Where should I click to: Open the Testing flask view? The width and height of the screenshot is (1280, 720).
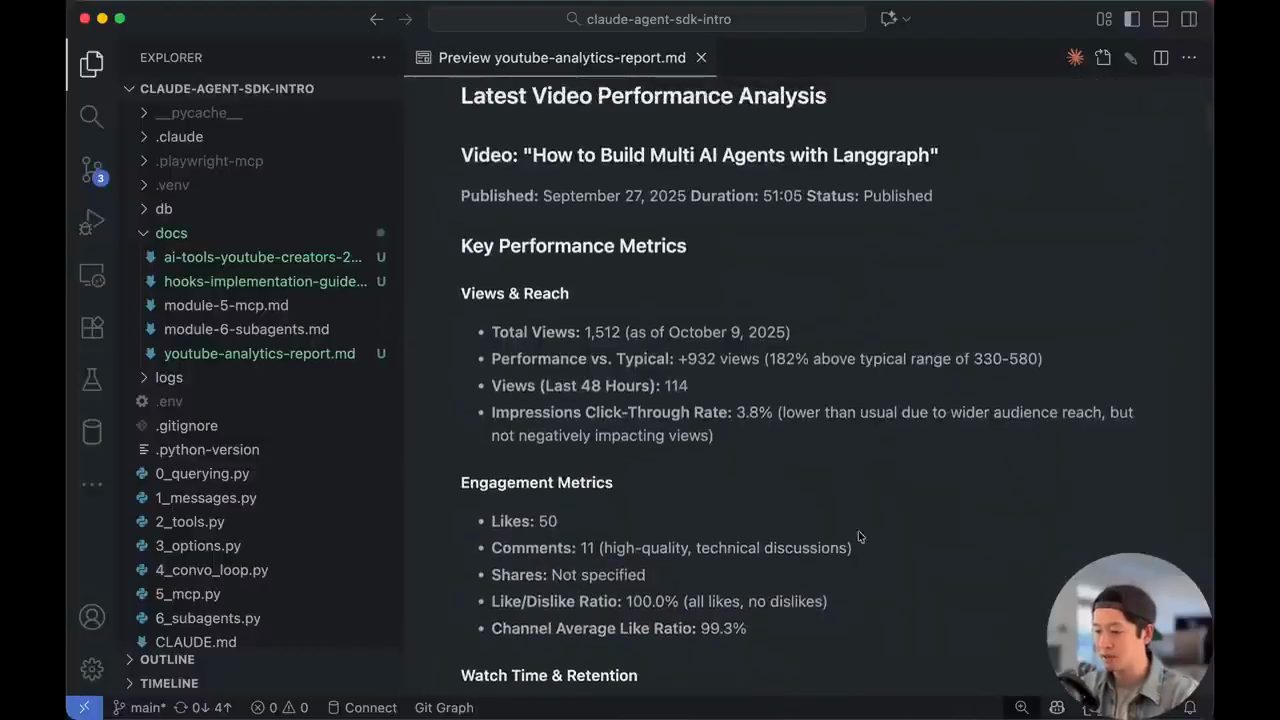91,380
